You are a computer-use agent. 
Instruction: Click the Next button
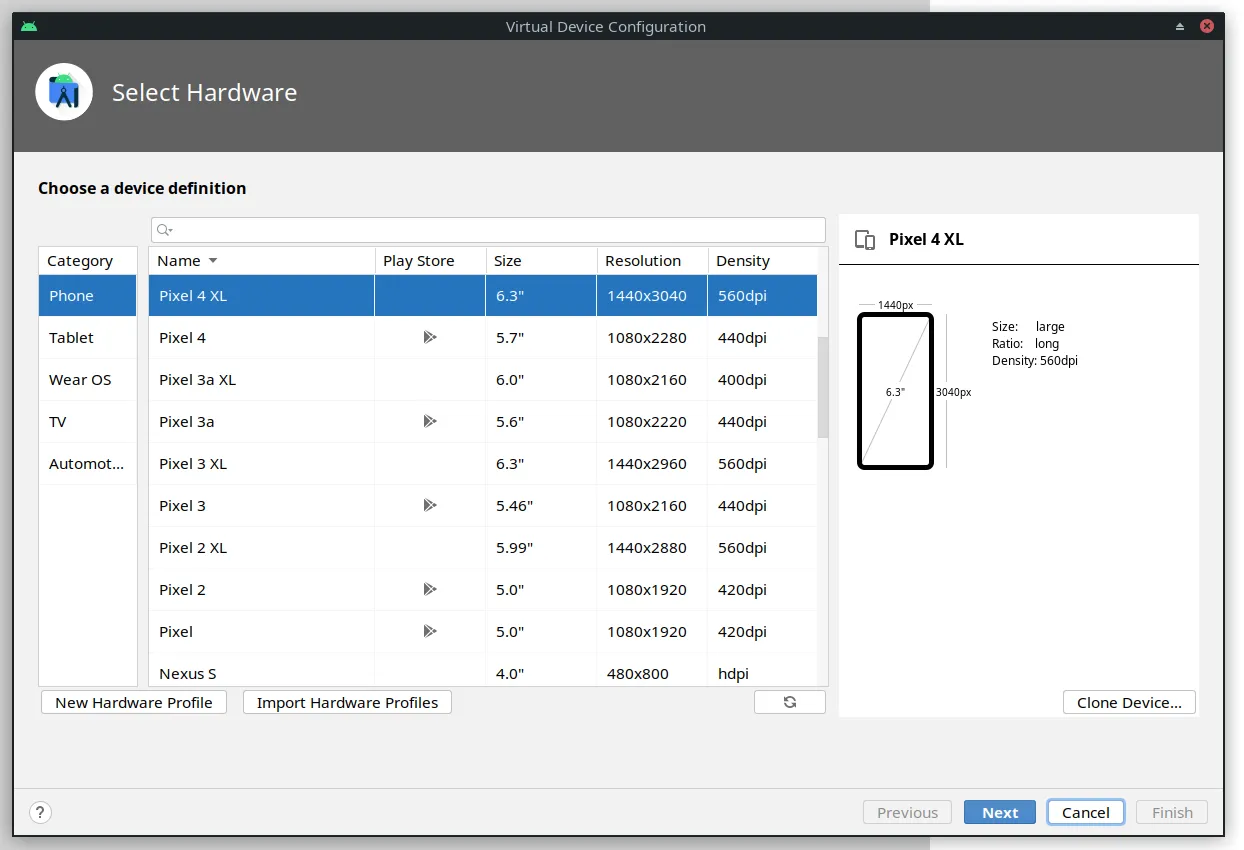coord(1000,812)
